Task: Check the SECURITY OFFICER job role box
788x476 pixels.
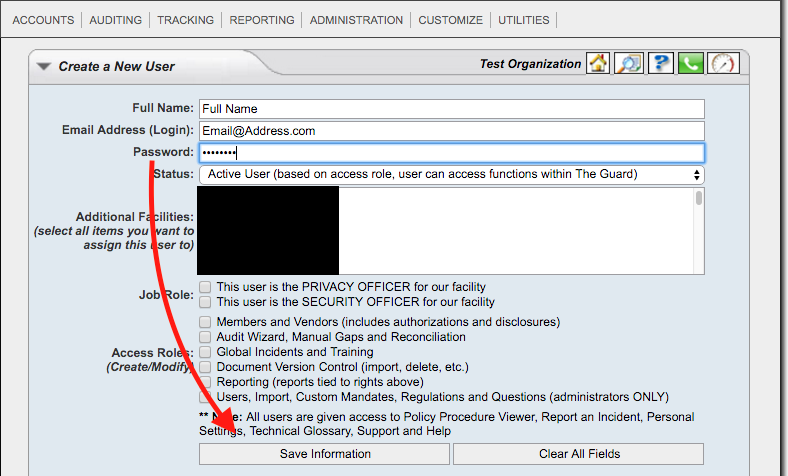Action: 205,302
